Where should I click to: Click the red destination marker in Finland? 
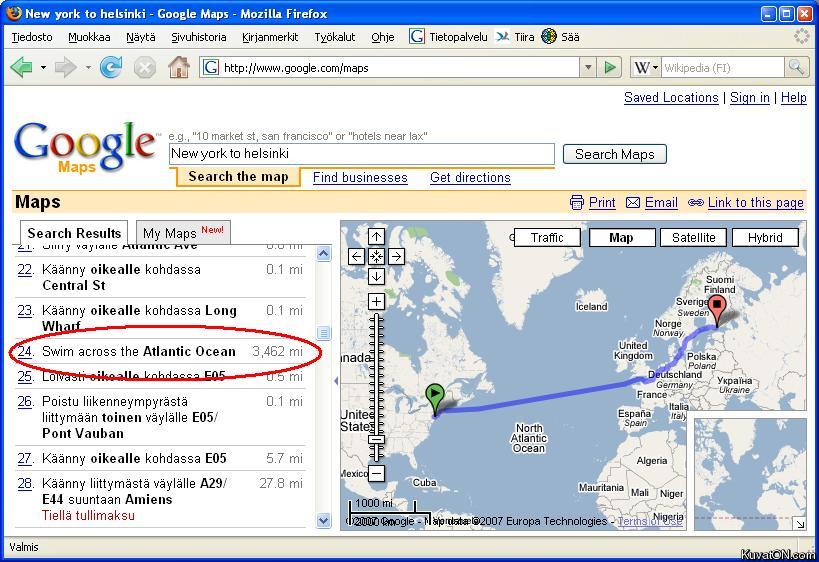[x=717, y=309]
